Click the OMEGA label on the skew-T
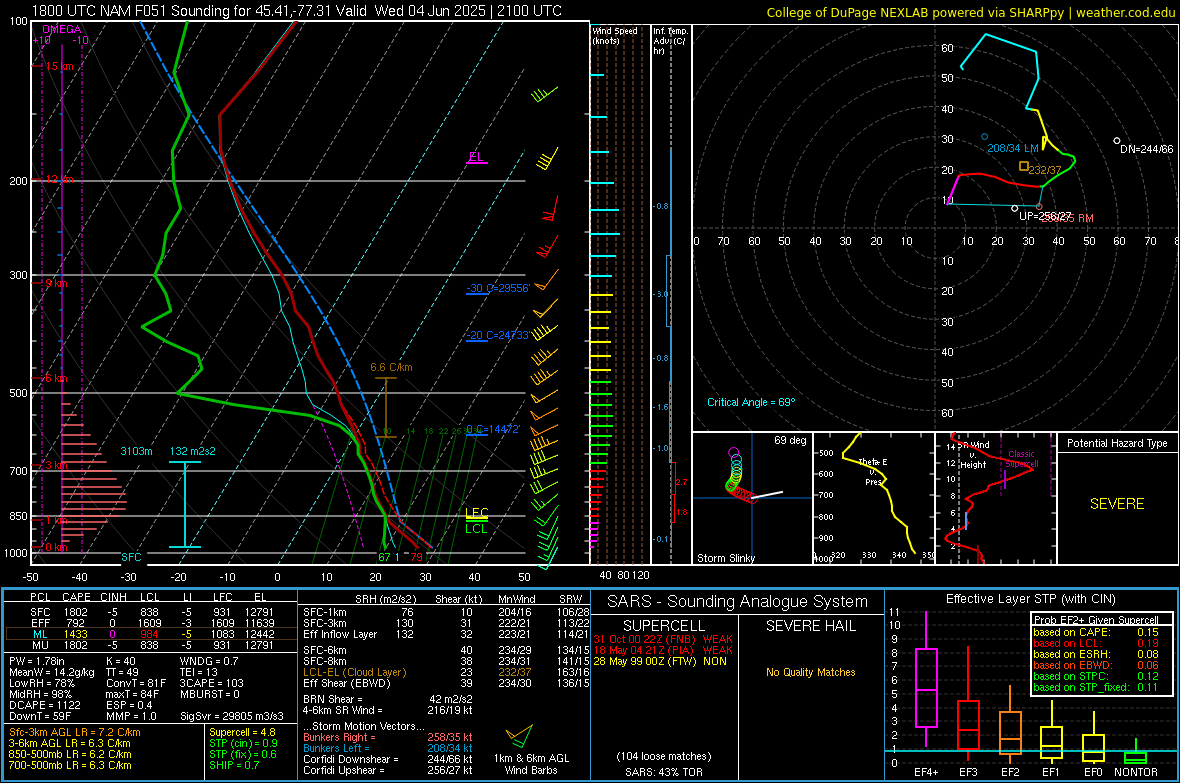 coord(62,29)
